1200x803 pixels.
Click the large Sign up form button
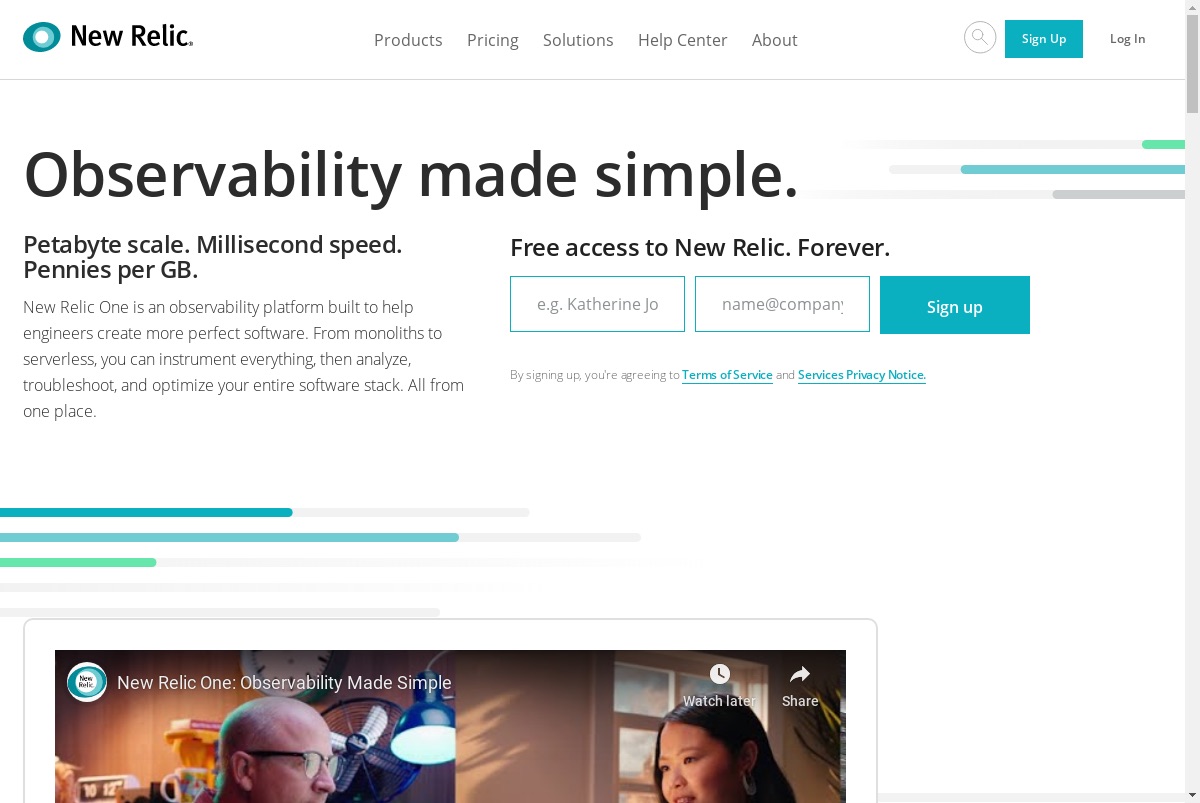pyautogui.click(x=955, y=305)
